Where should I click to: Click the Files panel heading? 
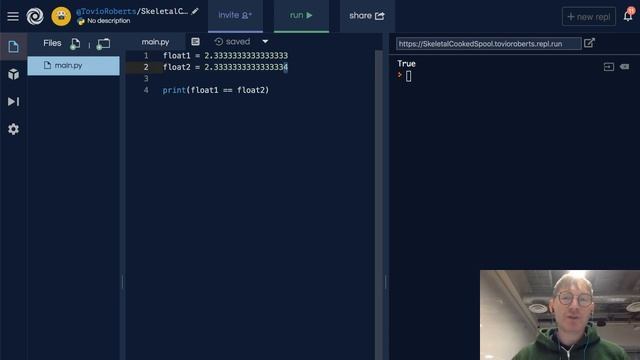pos(52,43)
